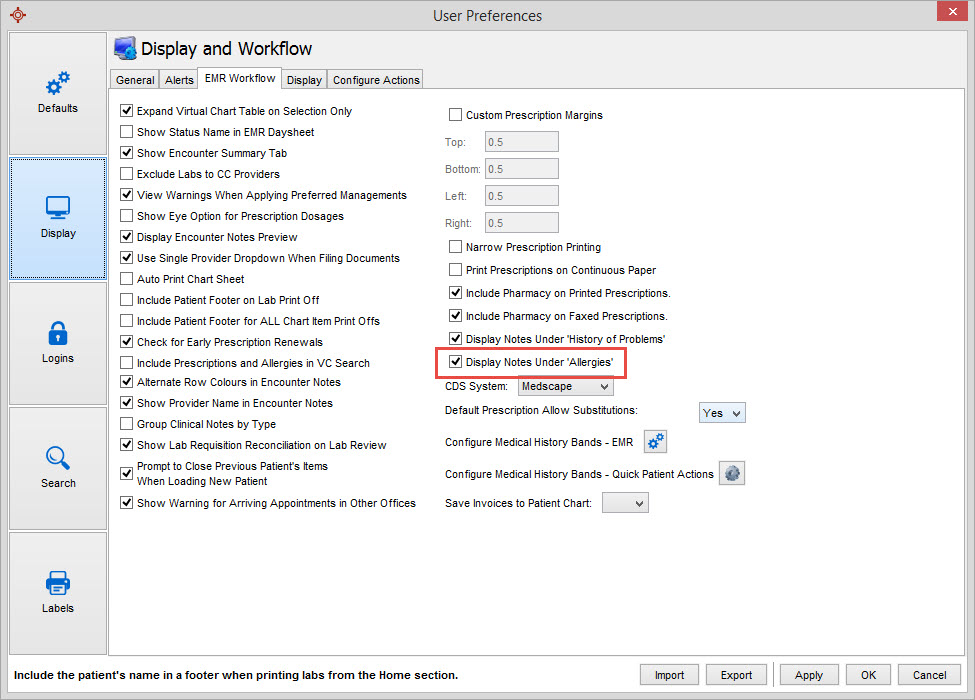
Task: Select the Display monitor icon in sidebar
Action: click(58, 217)
